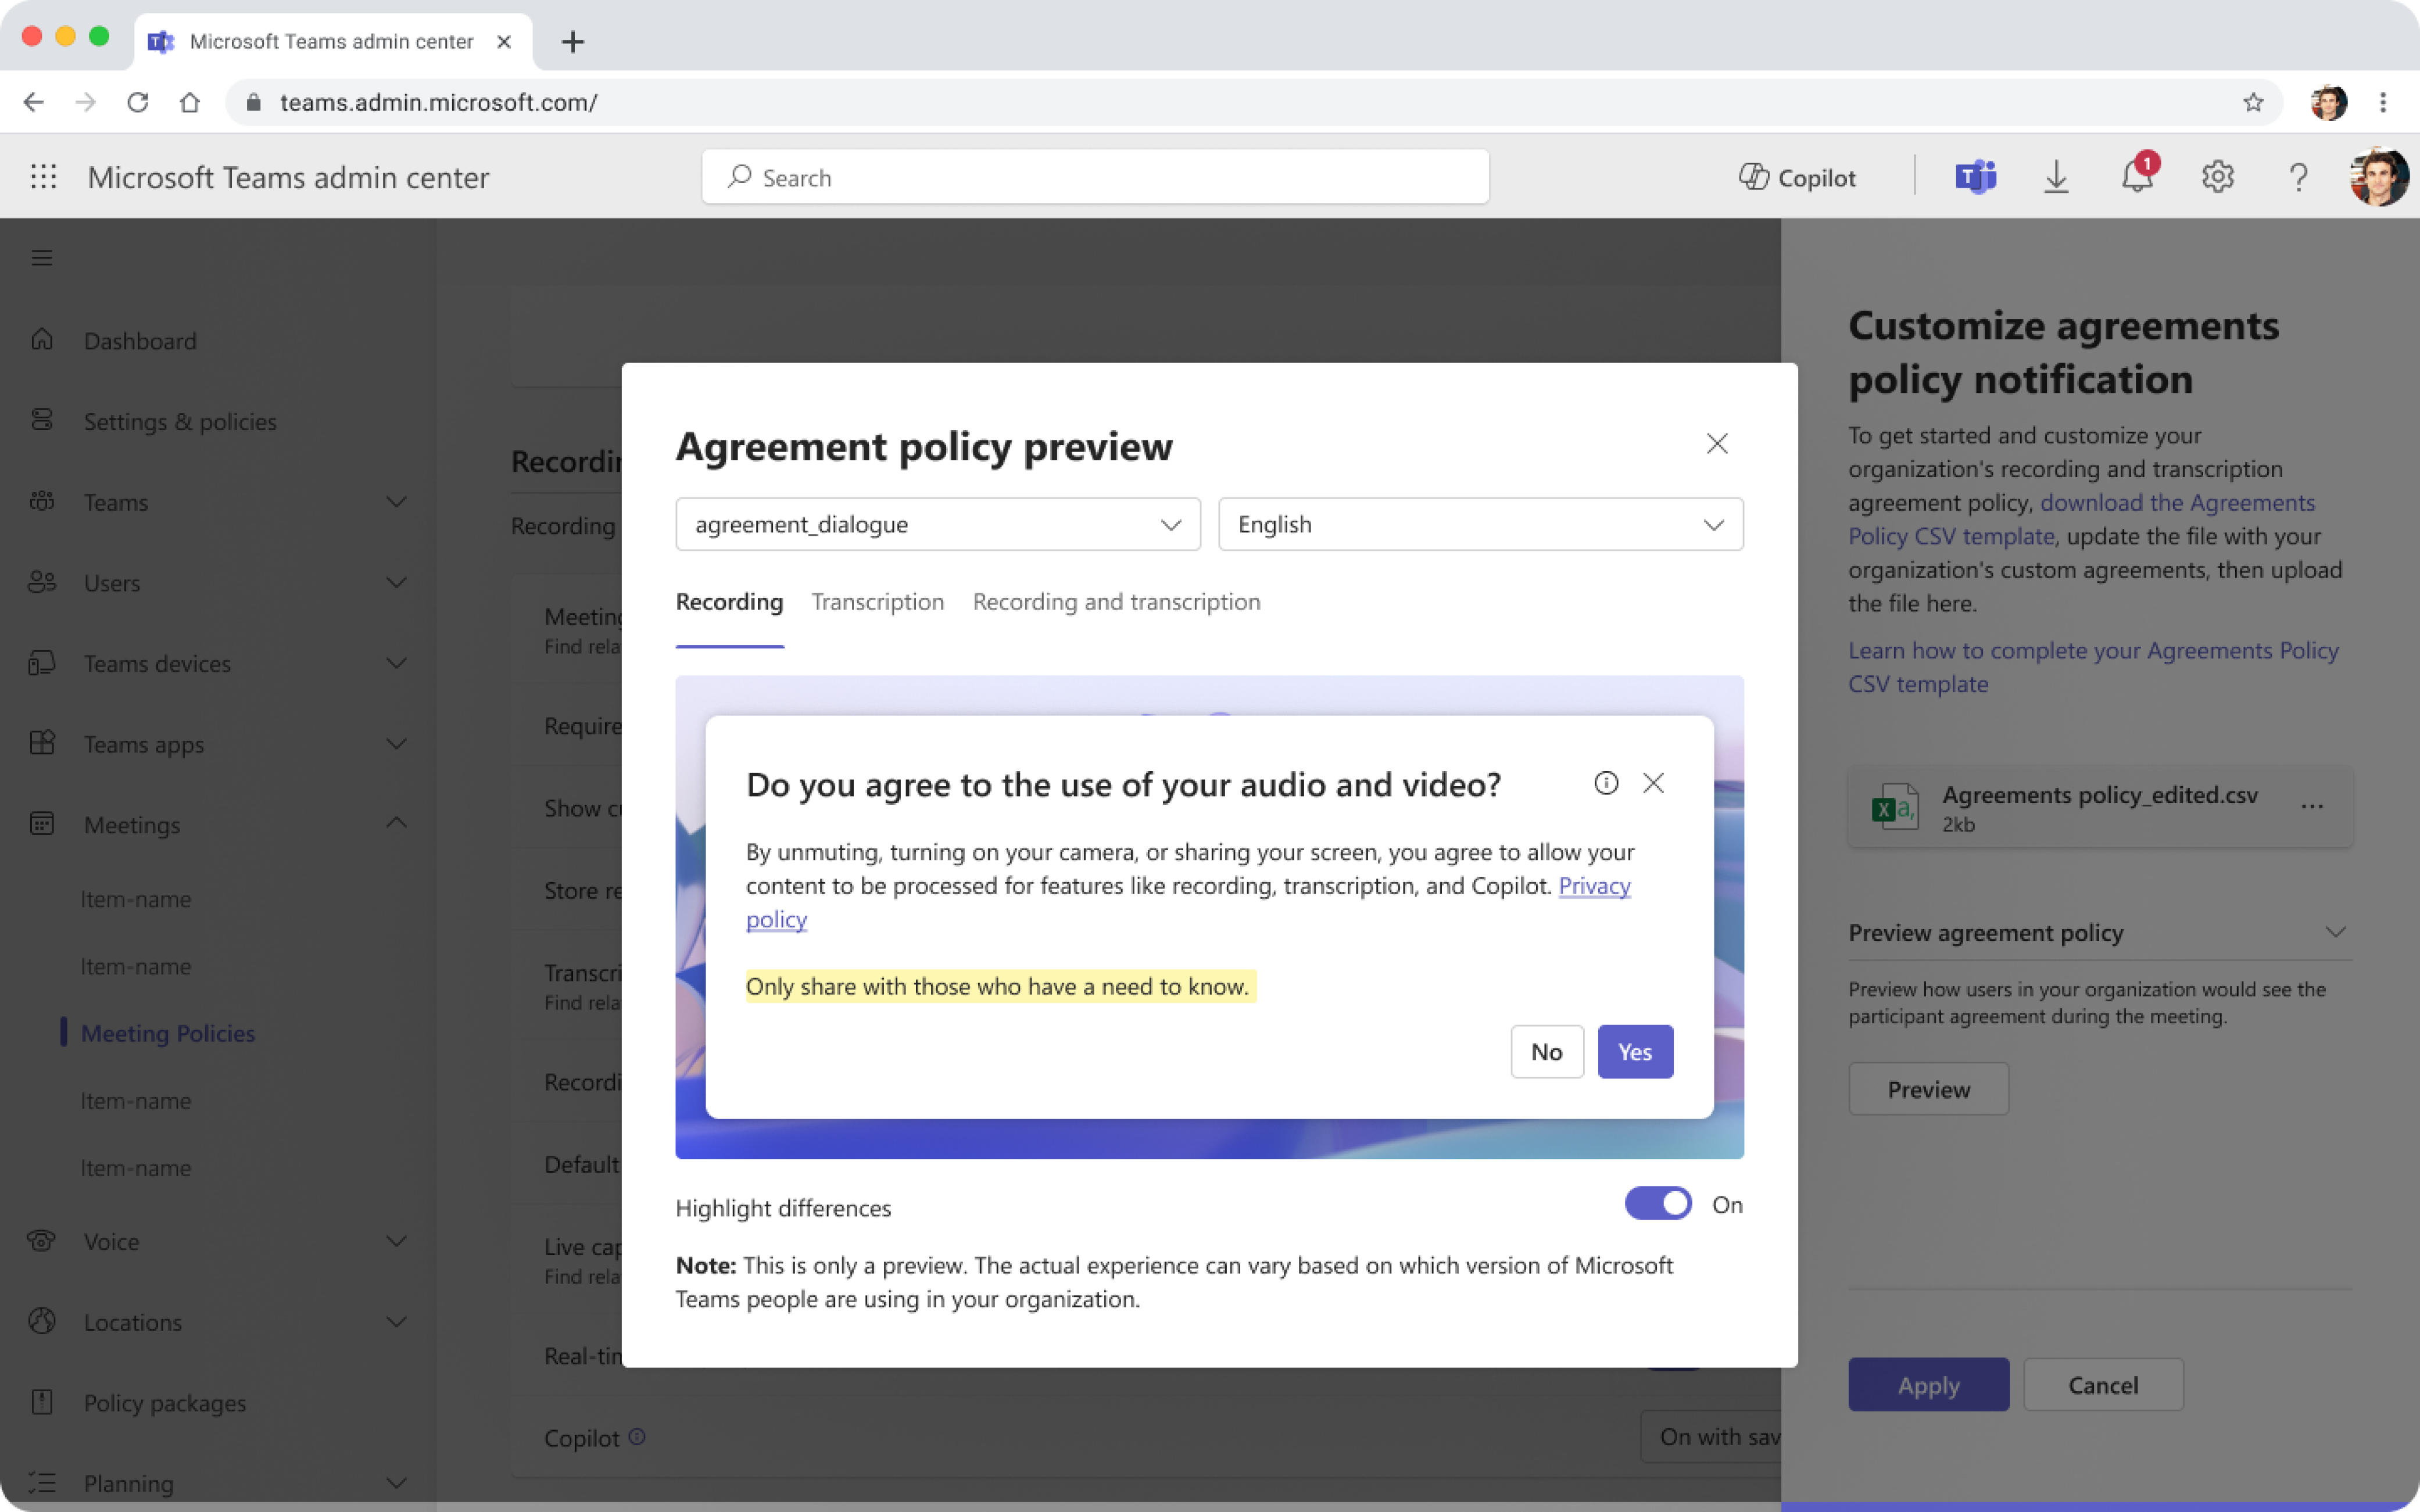Collapse the Preview agreement policy section
The width and height of the screenshot is (2420, 1512).
2335,932
